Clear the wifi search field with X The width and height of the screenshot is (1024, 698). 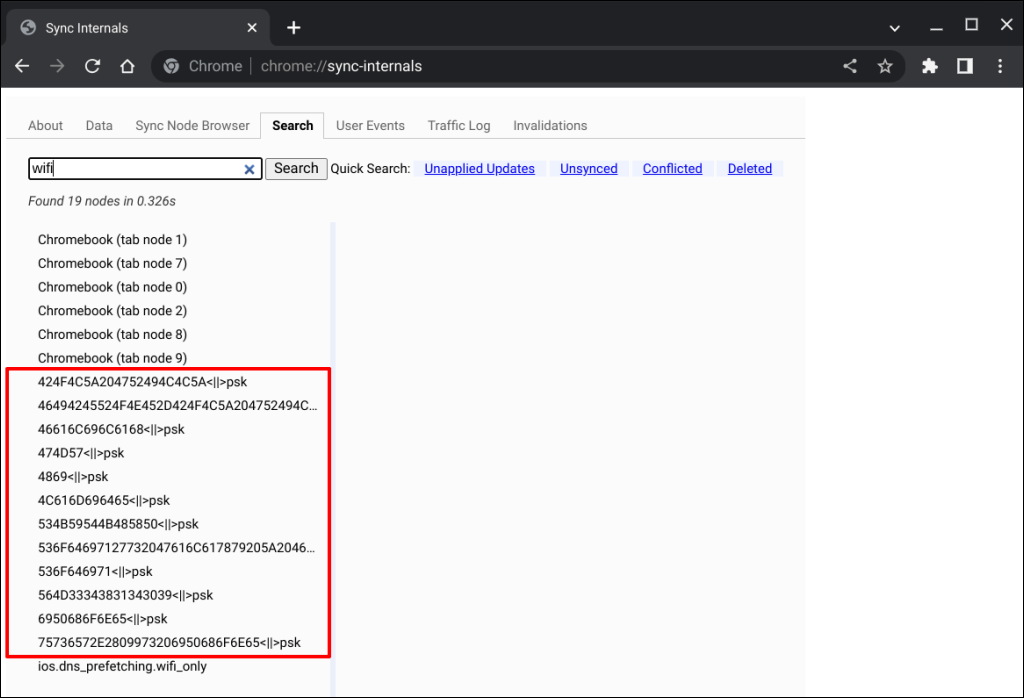[249, 169]
